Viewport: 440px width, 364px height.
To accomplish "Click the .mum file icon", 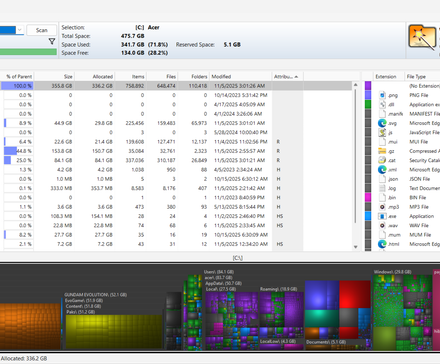I will coord(382,235).
